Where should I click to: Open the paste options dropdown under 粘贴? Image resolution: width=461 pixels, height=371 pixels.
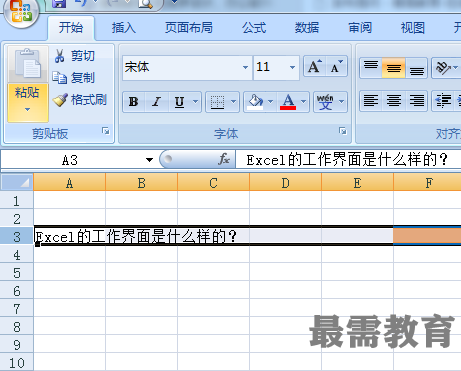pyautogui.click(x=28, y=102)
